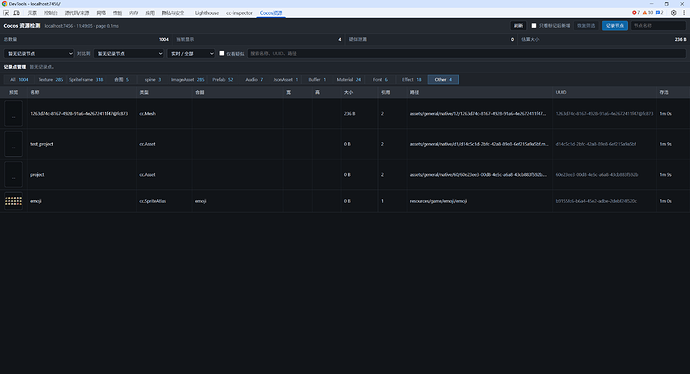Image resolution: width=690 pixels, height=374 pixels.
Task: Select the Buffer 1 filter
Action: click(317, 80)
